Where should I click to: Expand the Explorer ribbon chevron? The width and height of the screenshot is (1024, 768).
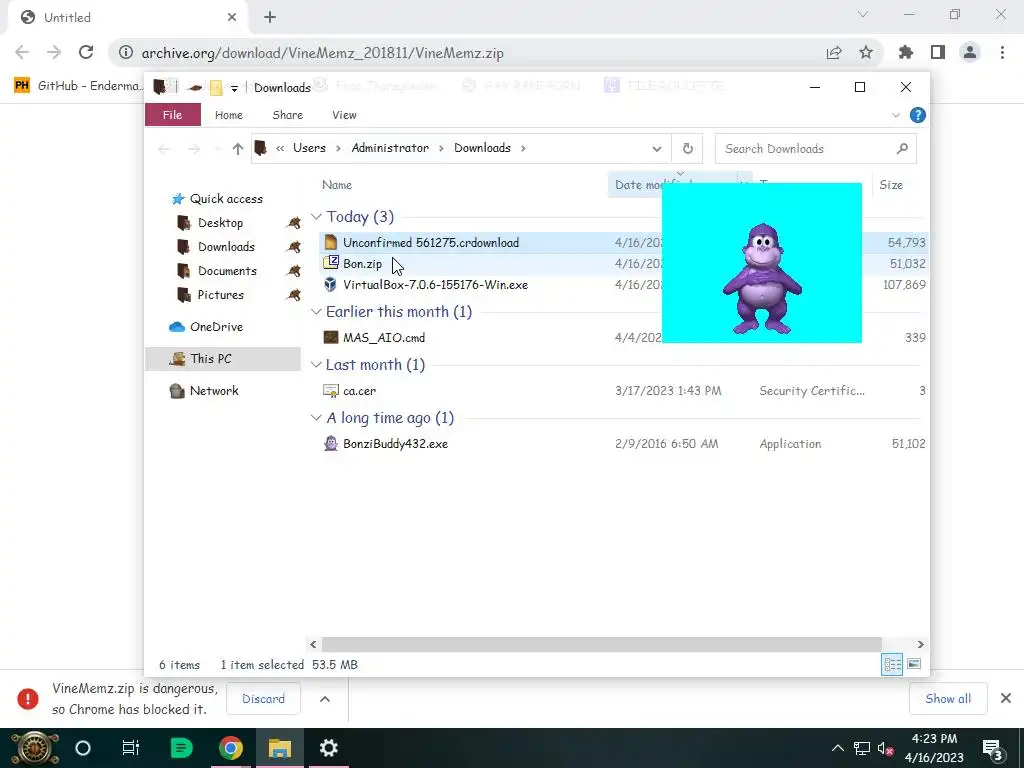tap(896, 115)
